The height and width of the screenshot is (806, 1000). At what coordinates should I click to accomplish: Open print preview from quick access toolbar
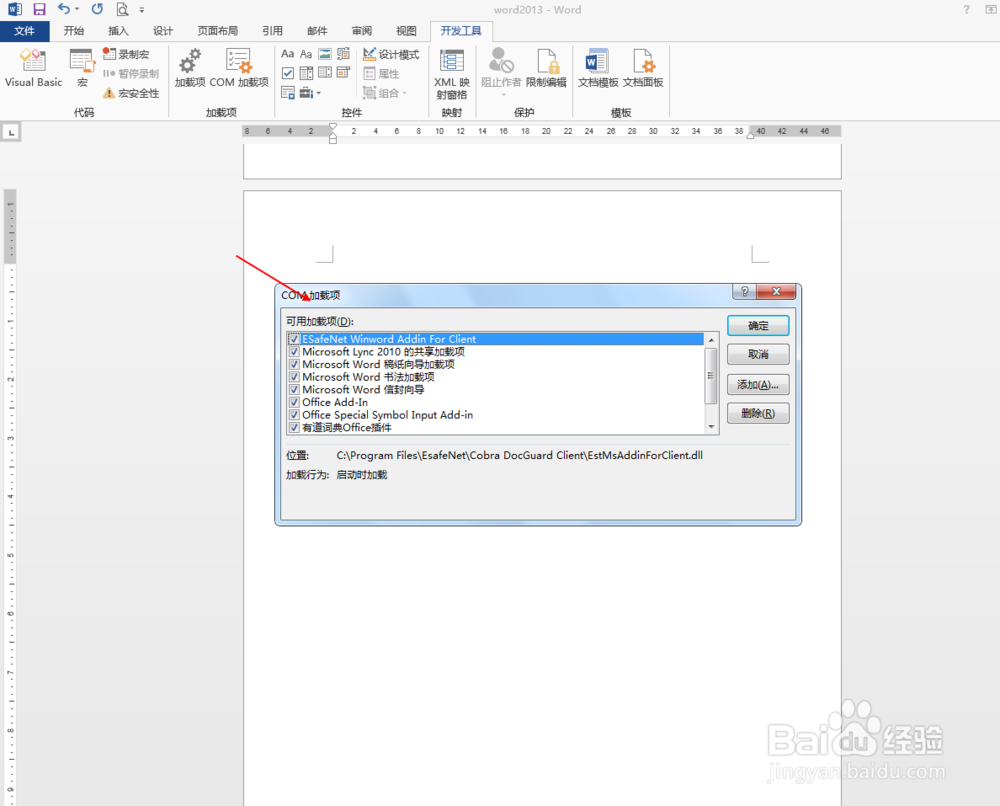point(122,10)
